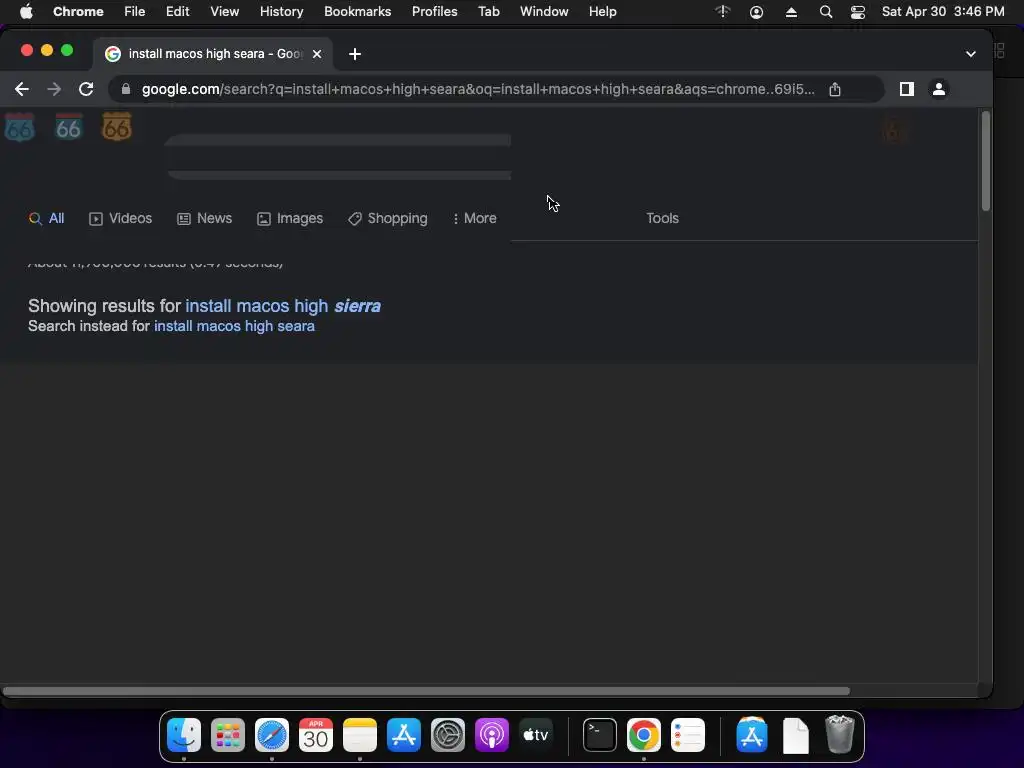Screen dimensions: 1024x768
Task: Open the Edit menu
Action: tap(177, 12)
